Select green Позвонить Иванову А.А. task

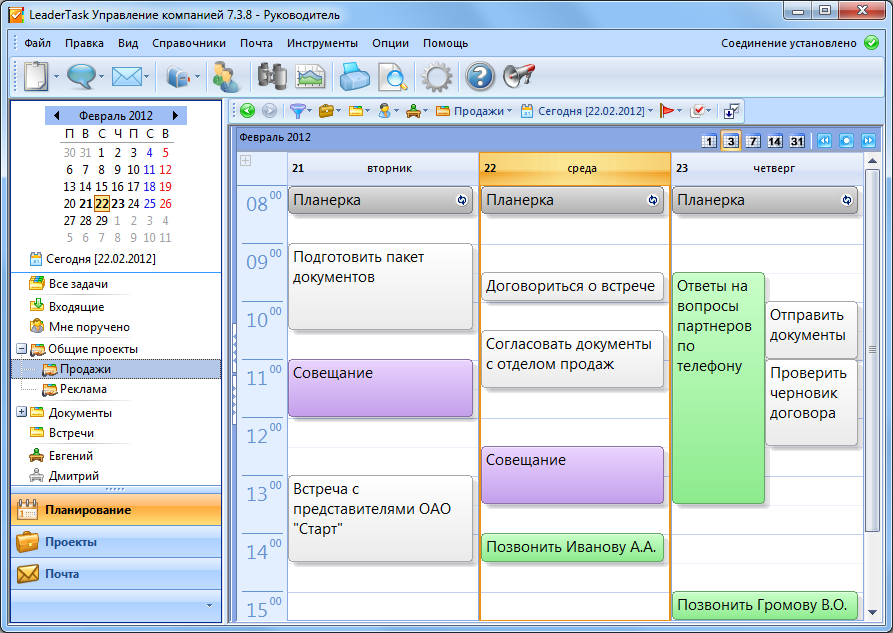click(572, 547)
